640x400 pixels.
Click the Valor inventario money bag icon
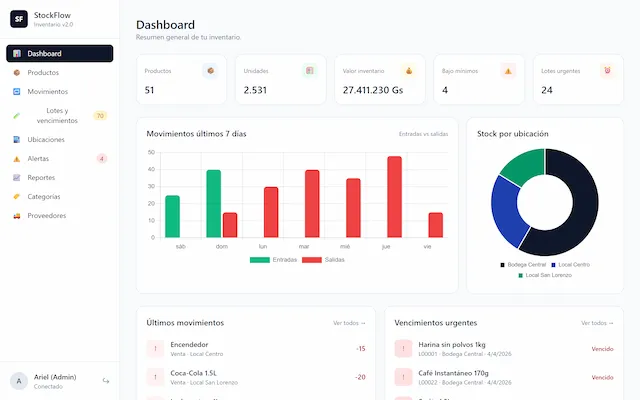tap(408, 70)
